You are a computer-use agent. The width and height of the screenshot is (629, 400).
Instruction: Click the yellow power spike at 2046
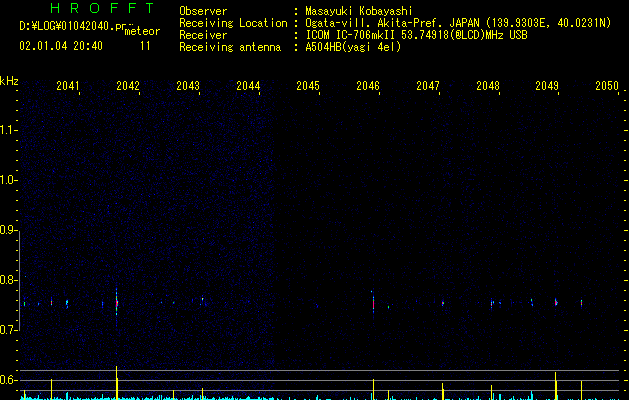[373, 389]
